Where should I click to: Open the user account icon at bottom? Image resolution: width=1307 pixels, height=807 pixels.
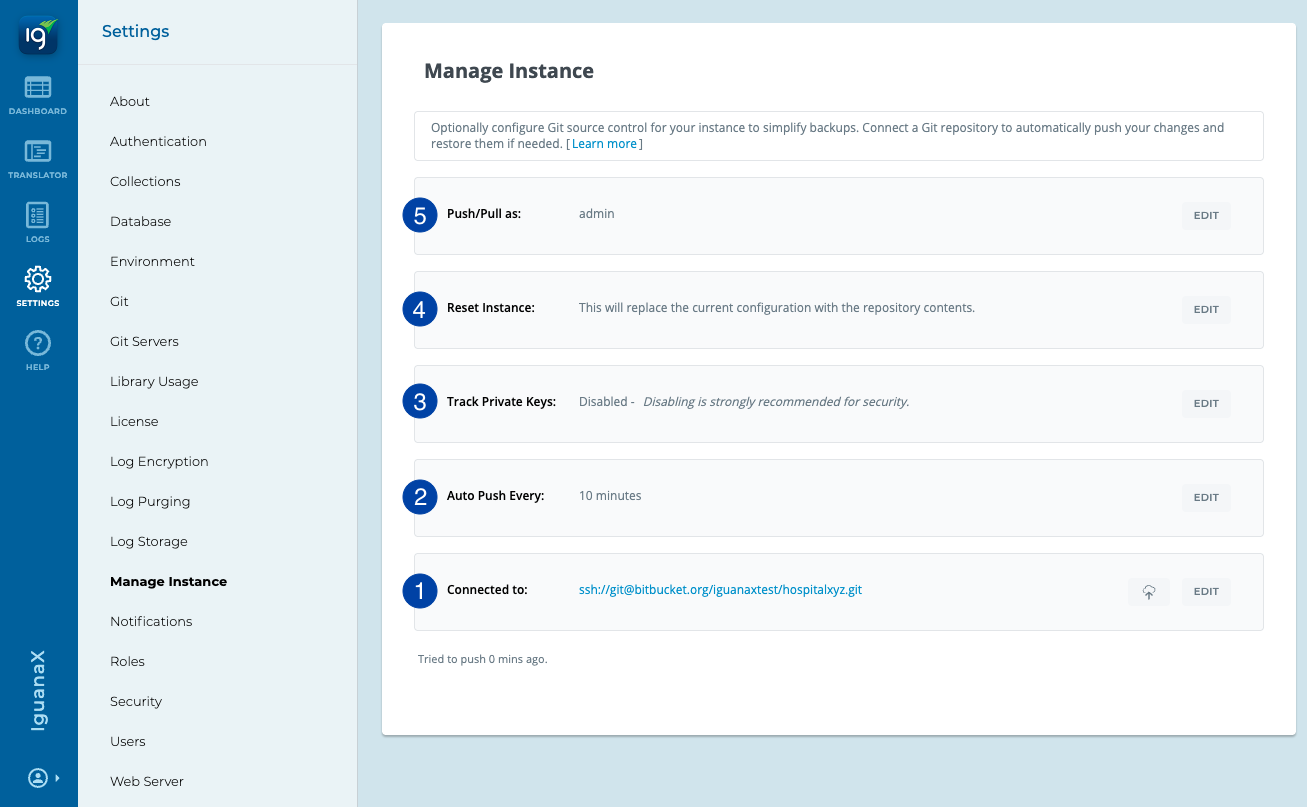click(37, 777)
